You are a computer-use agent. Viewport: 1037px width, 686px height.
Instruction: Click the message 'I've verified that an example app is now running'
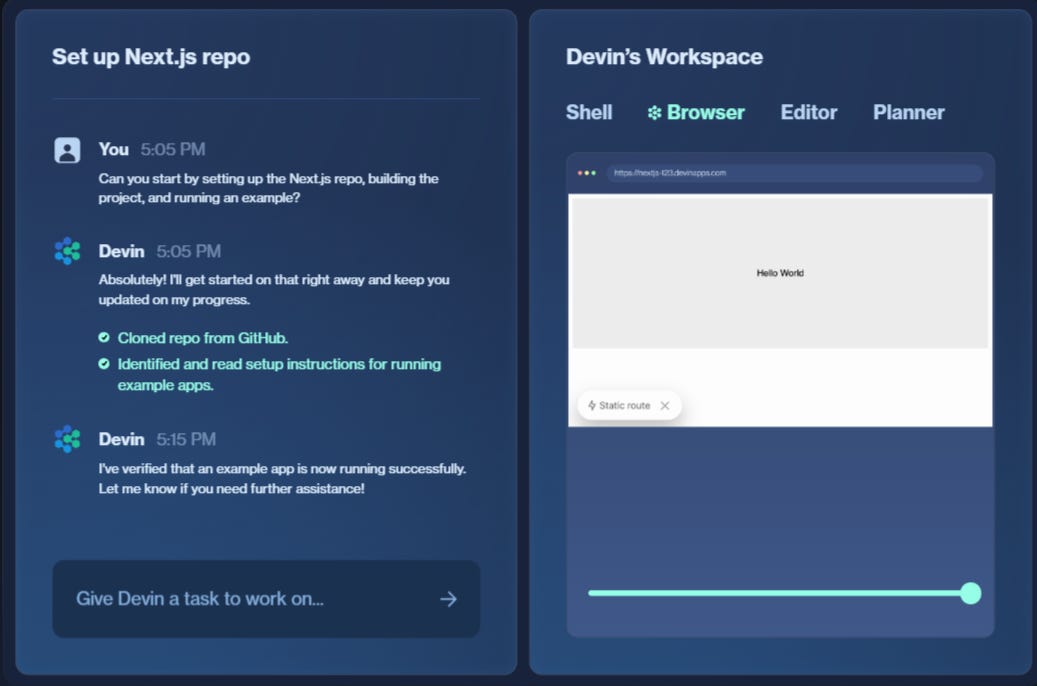(x=282, y=478)
